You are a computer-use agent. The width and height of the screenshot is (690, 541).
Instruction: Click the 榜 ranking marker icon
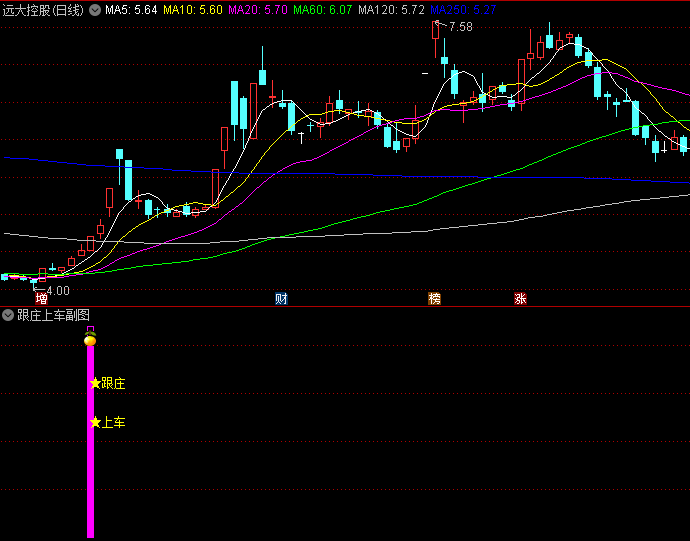pos(434,299)
